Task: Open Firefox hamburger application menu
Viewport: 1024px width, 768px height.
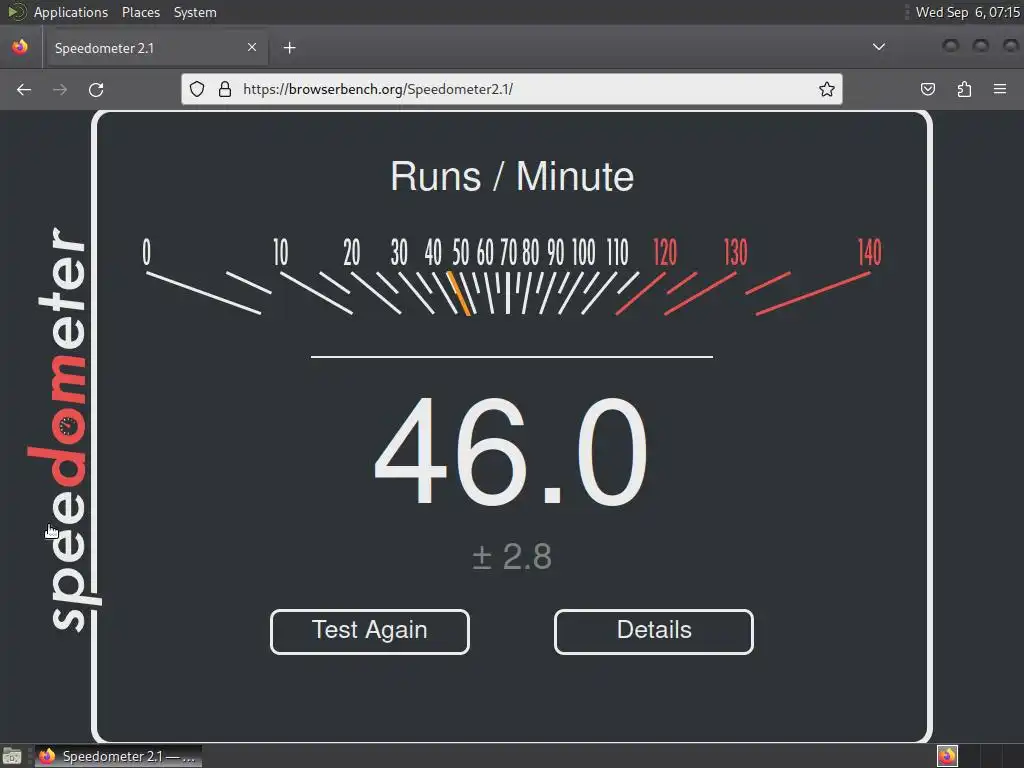Action: (x=1000, y=89)
